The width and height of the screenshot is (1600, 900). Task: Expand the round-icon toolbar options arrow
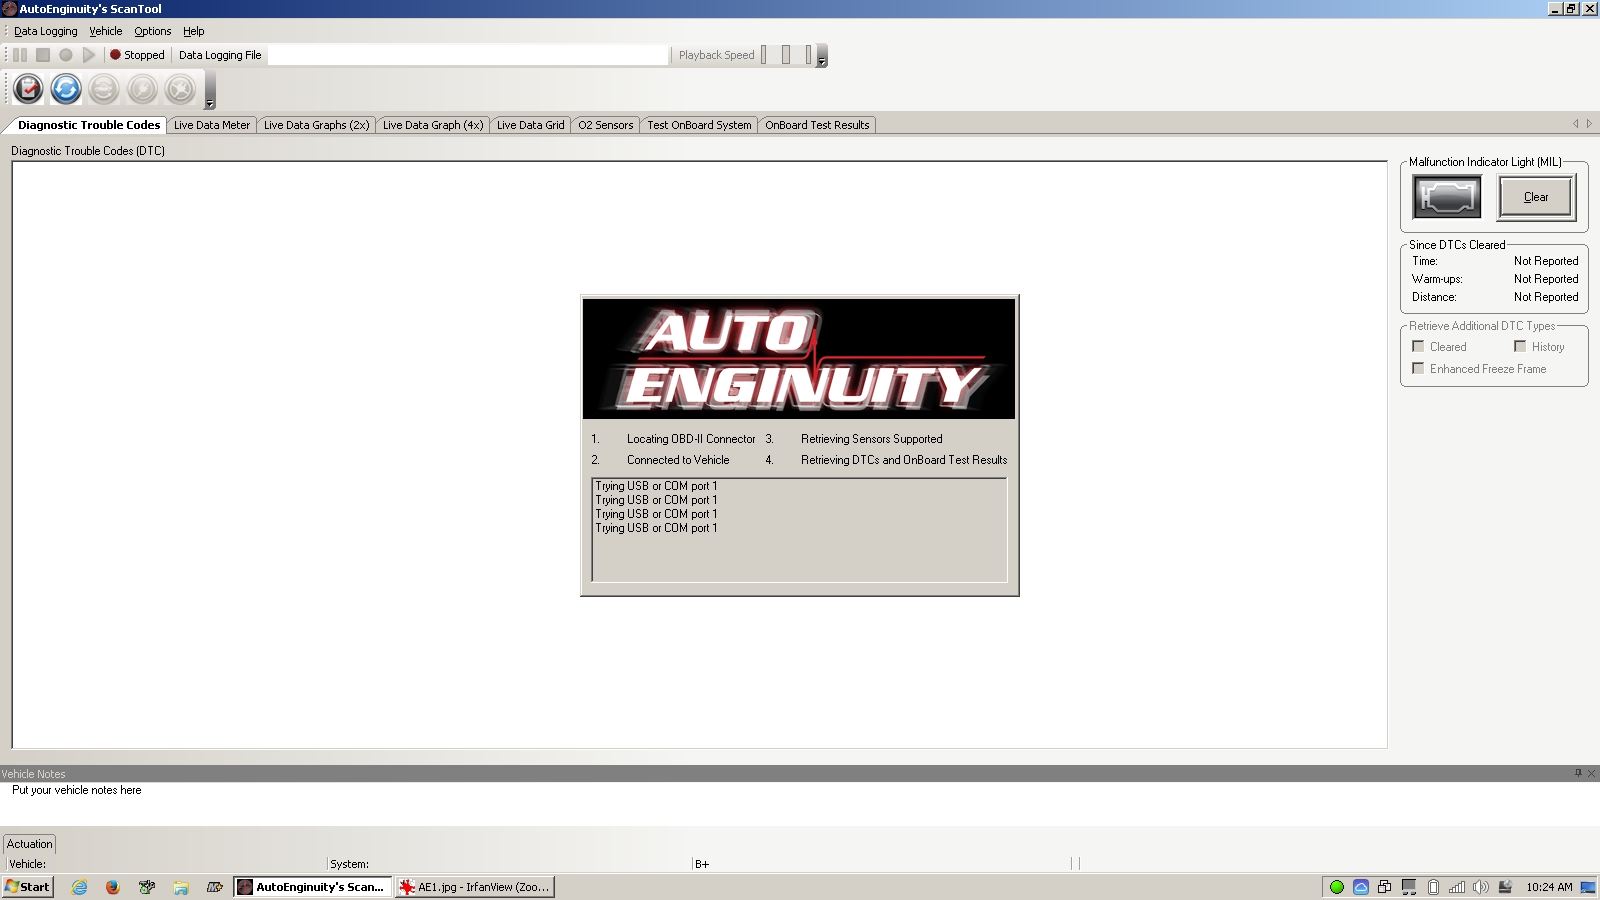point(210,103)
